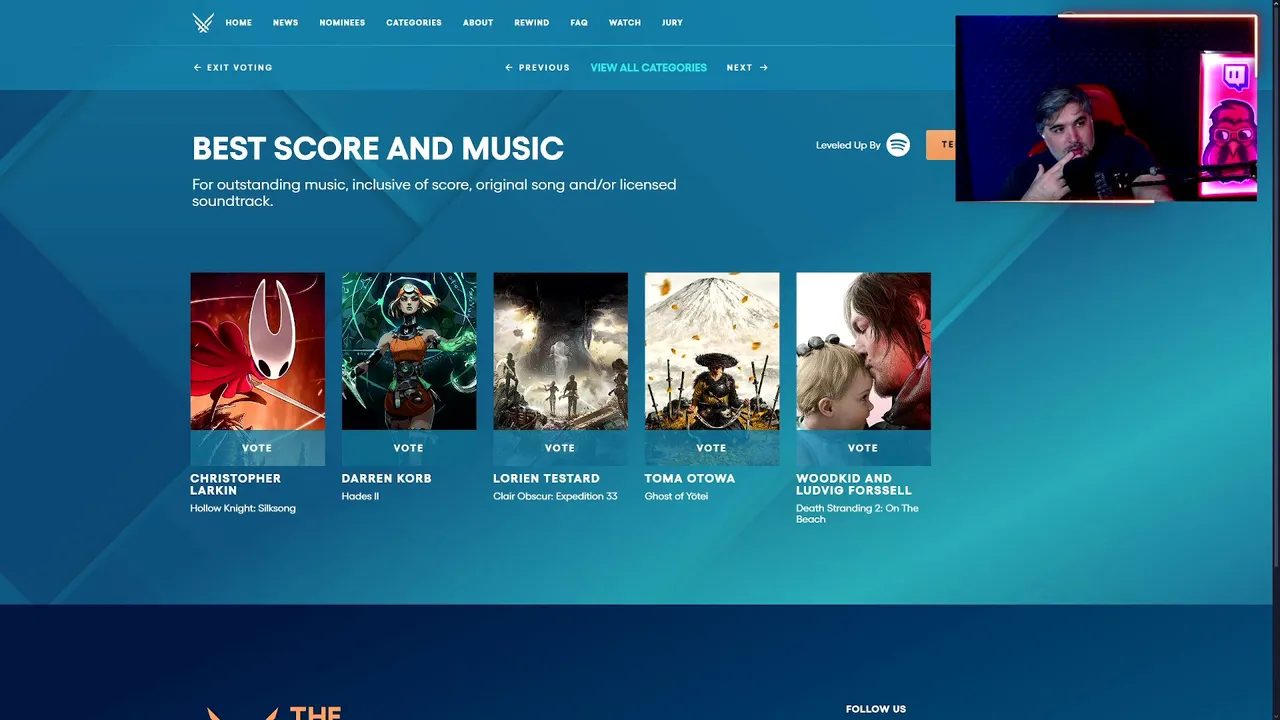Open the Categories menu item
The width and height of the screenshot is (1280, 720).
pyautogui.click(x=414, y=23)
